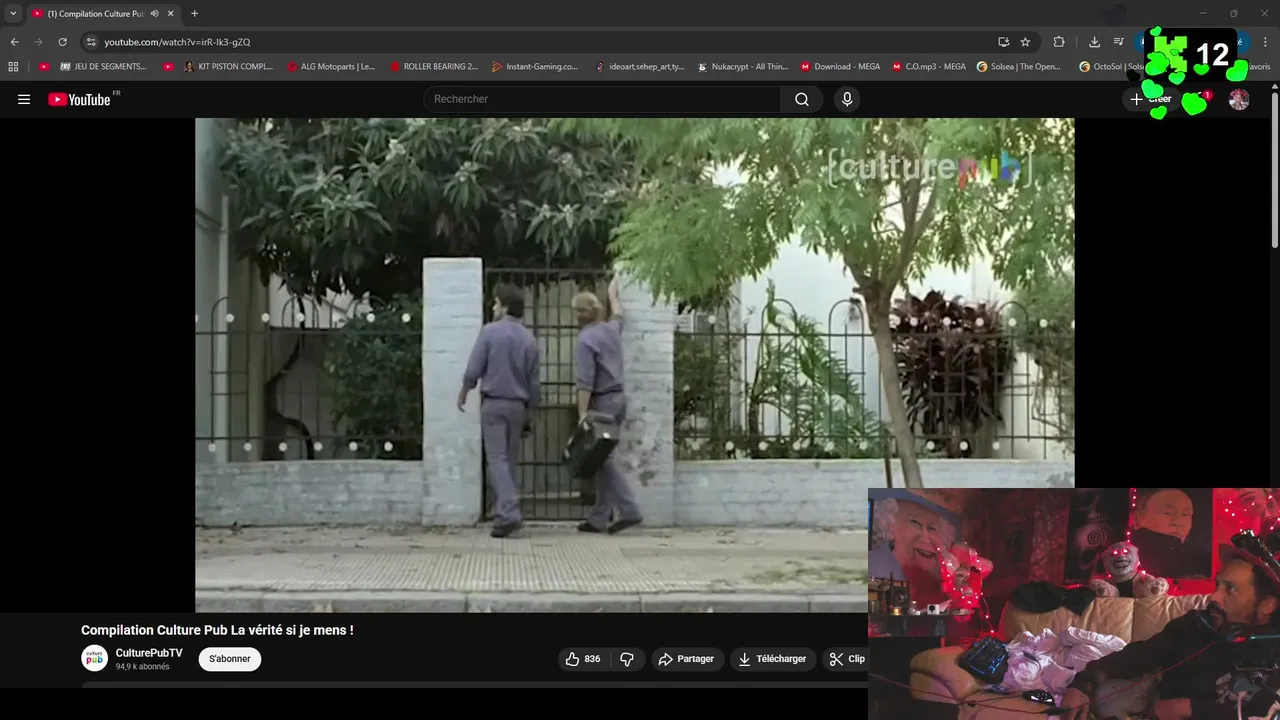This screenshot has width=1280, height=720.
Task: Reload the page with the refresh icon
Action: (62, 42)
